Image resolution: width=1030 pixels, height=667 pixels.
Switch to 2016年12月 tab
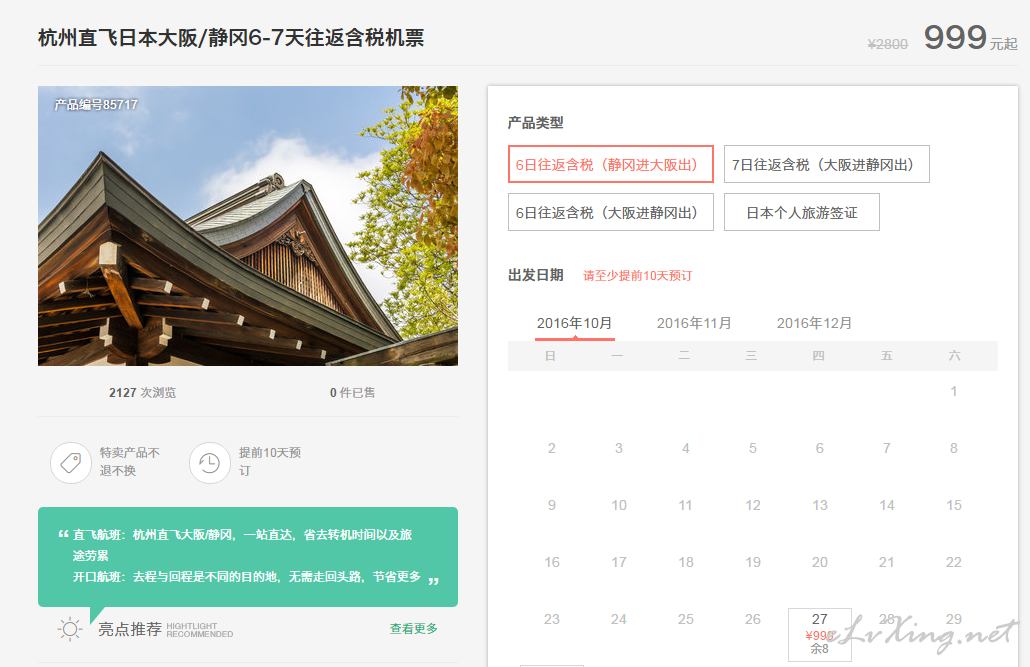[x=814, y=323]
